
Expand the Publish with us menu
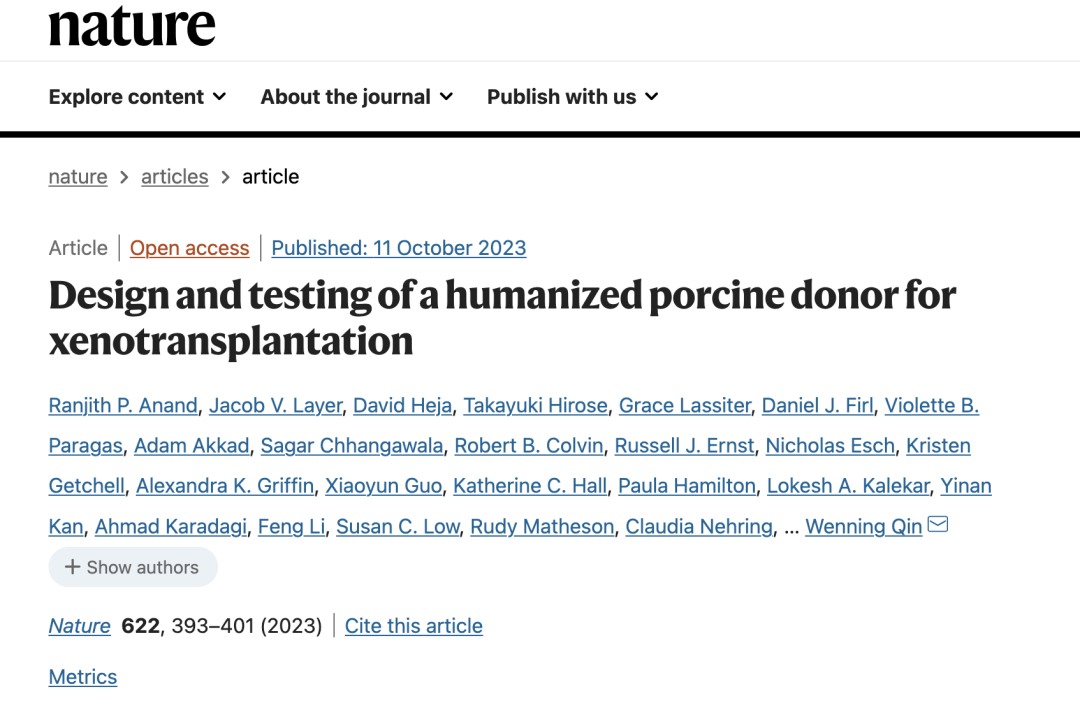(x=573, y=97)
